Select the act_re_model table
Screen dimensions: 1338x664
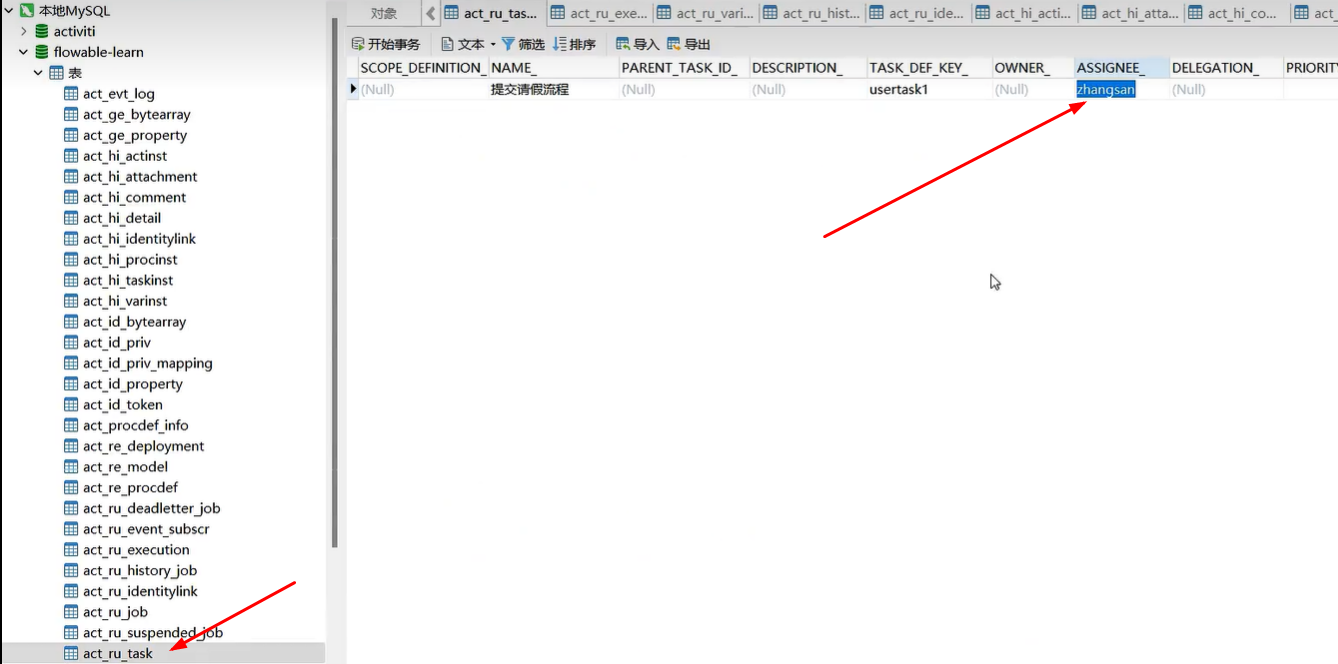coord(126,467)
